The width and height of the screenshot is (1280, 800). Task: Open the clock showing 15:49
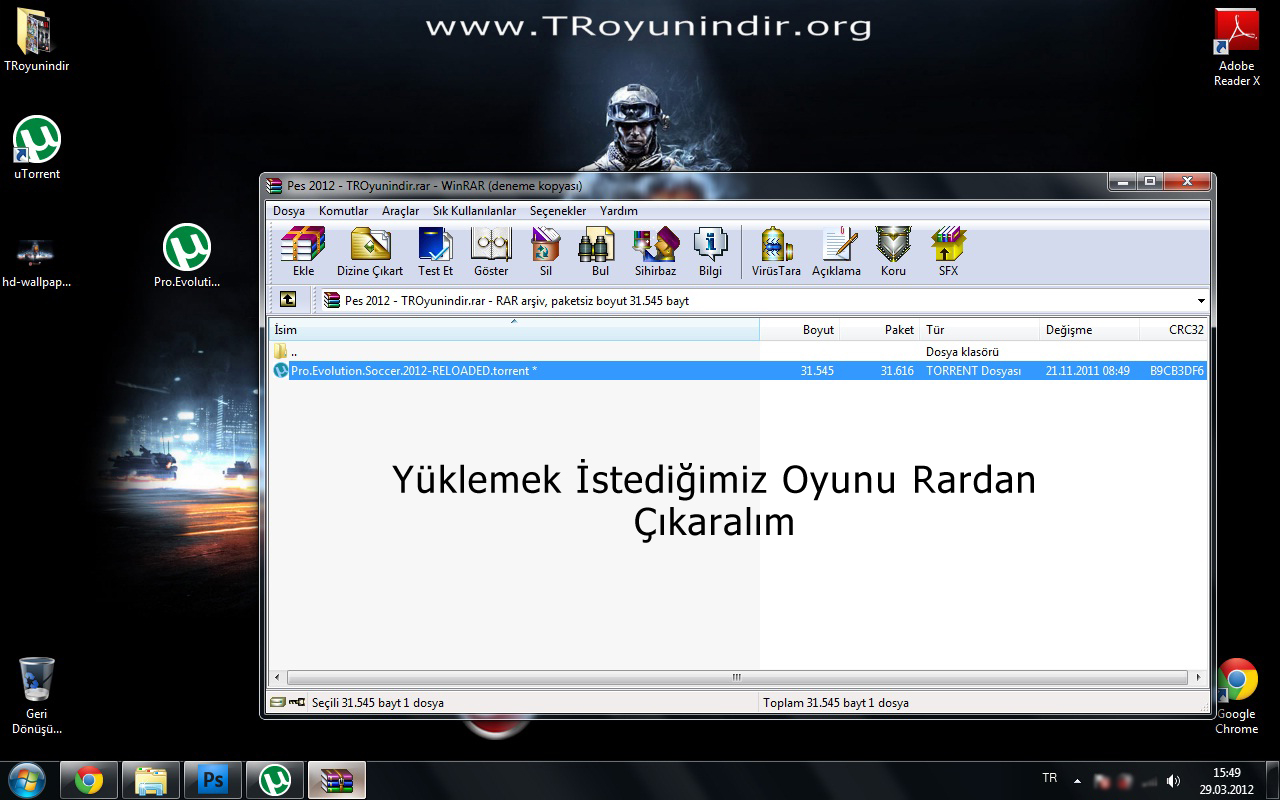1227,780
